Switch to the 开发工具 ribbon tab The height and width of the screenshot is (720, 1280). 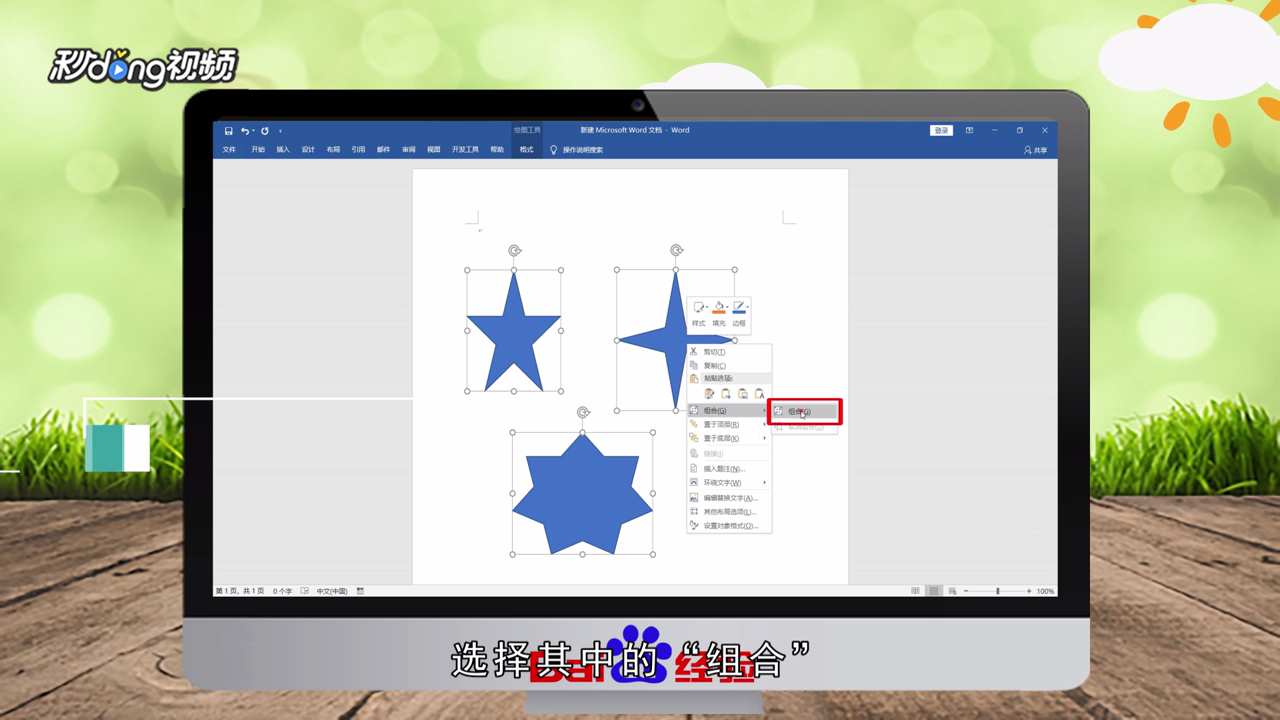point(465,150)
